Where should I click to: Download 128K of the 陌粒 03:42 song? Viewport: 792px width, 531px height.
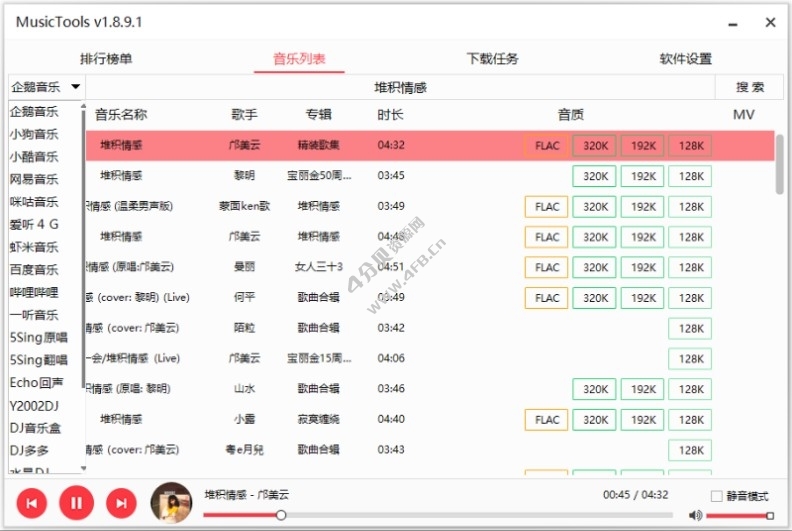[x=690, y=328]
